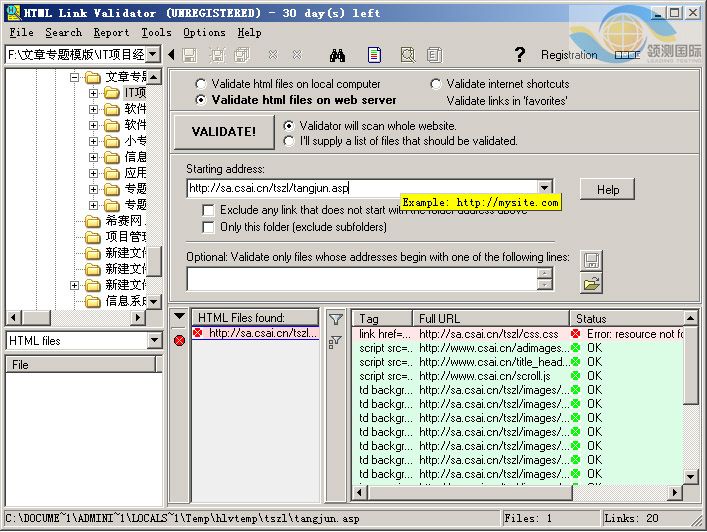Click the green OK icon for scroll.js row
Viewport: 707px width, 532px height.
pos(575,376)
